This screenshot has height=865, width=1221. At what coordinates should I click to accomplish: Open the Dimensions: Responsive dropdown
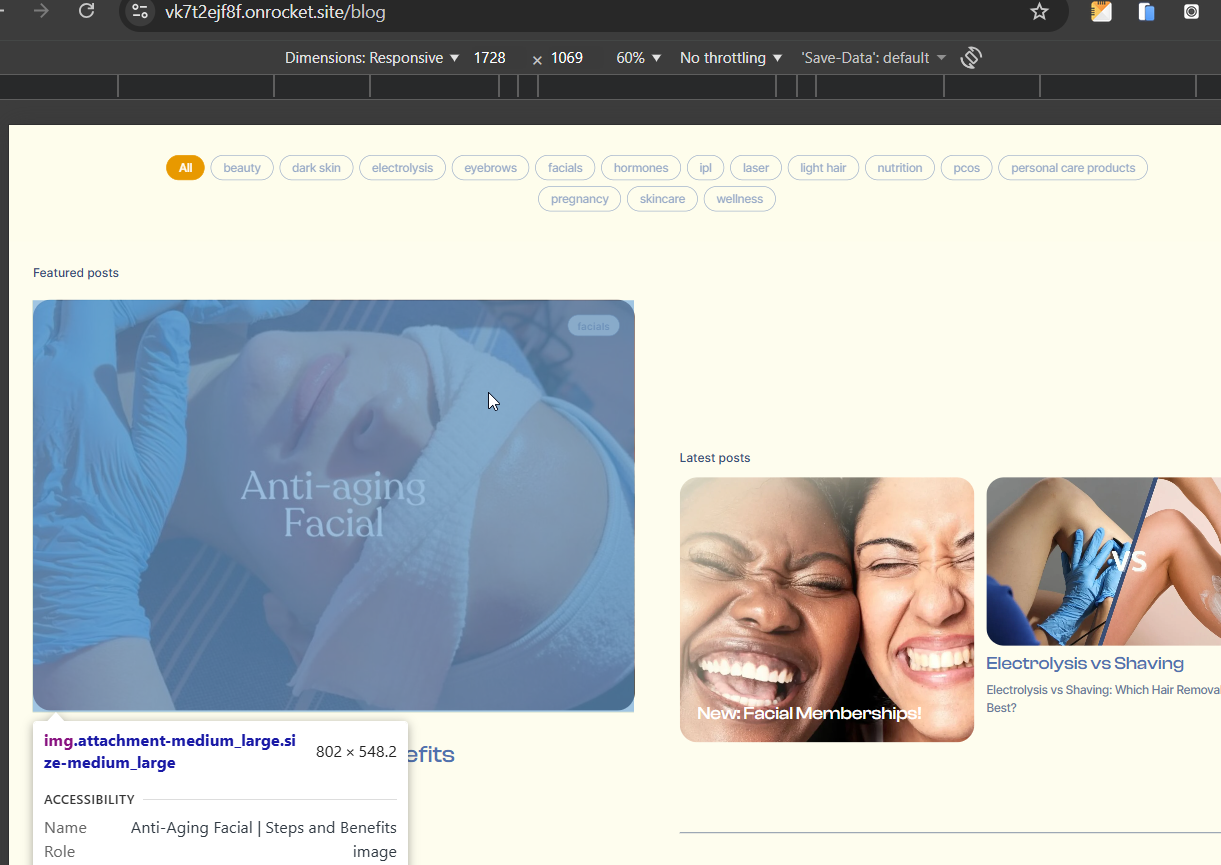pyautogui.click(x=372, y=58)
